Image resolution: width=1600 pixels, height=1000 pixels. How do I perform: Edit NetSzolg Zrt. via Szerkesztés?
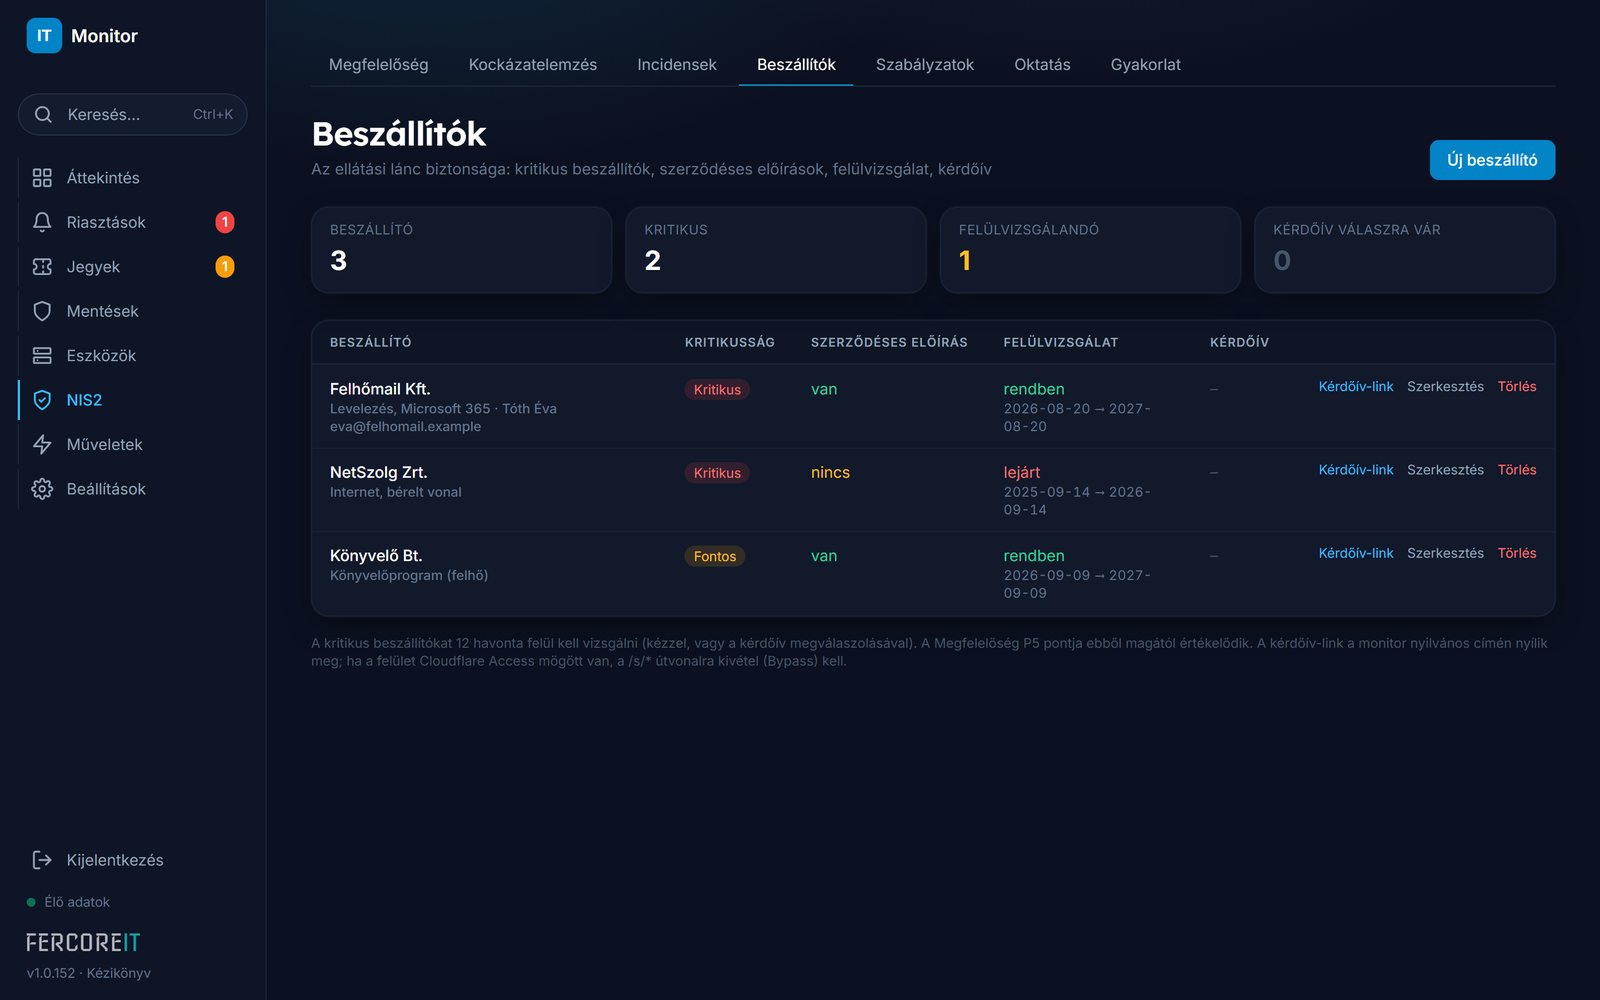[x=1445, y=470]
